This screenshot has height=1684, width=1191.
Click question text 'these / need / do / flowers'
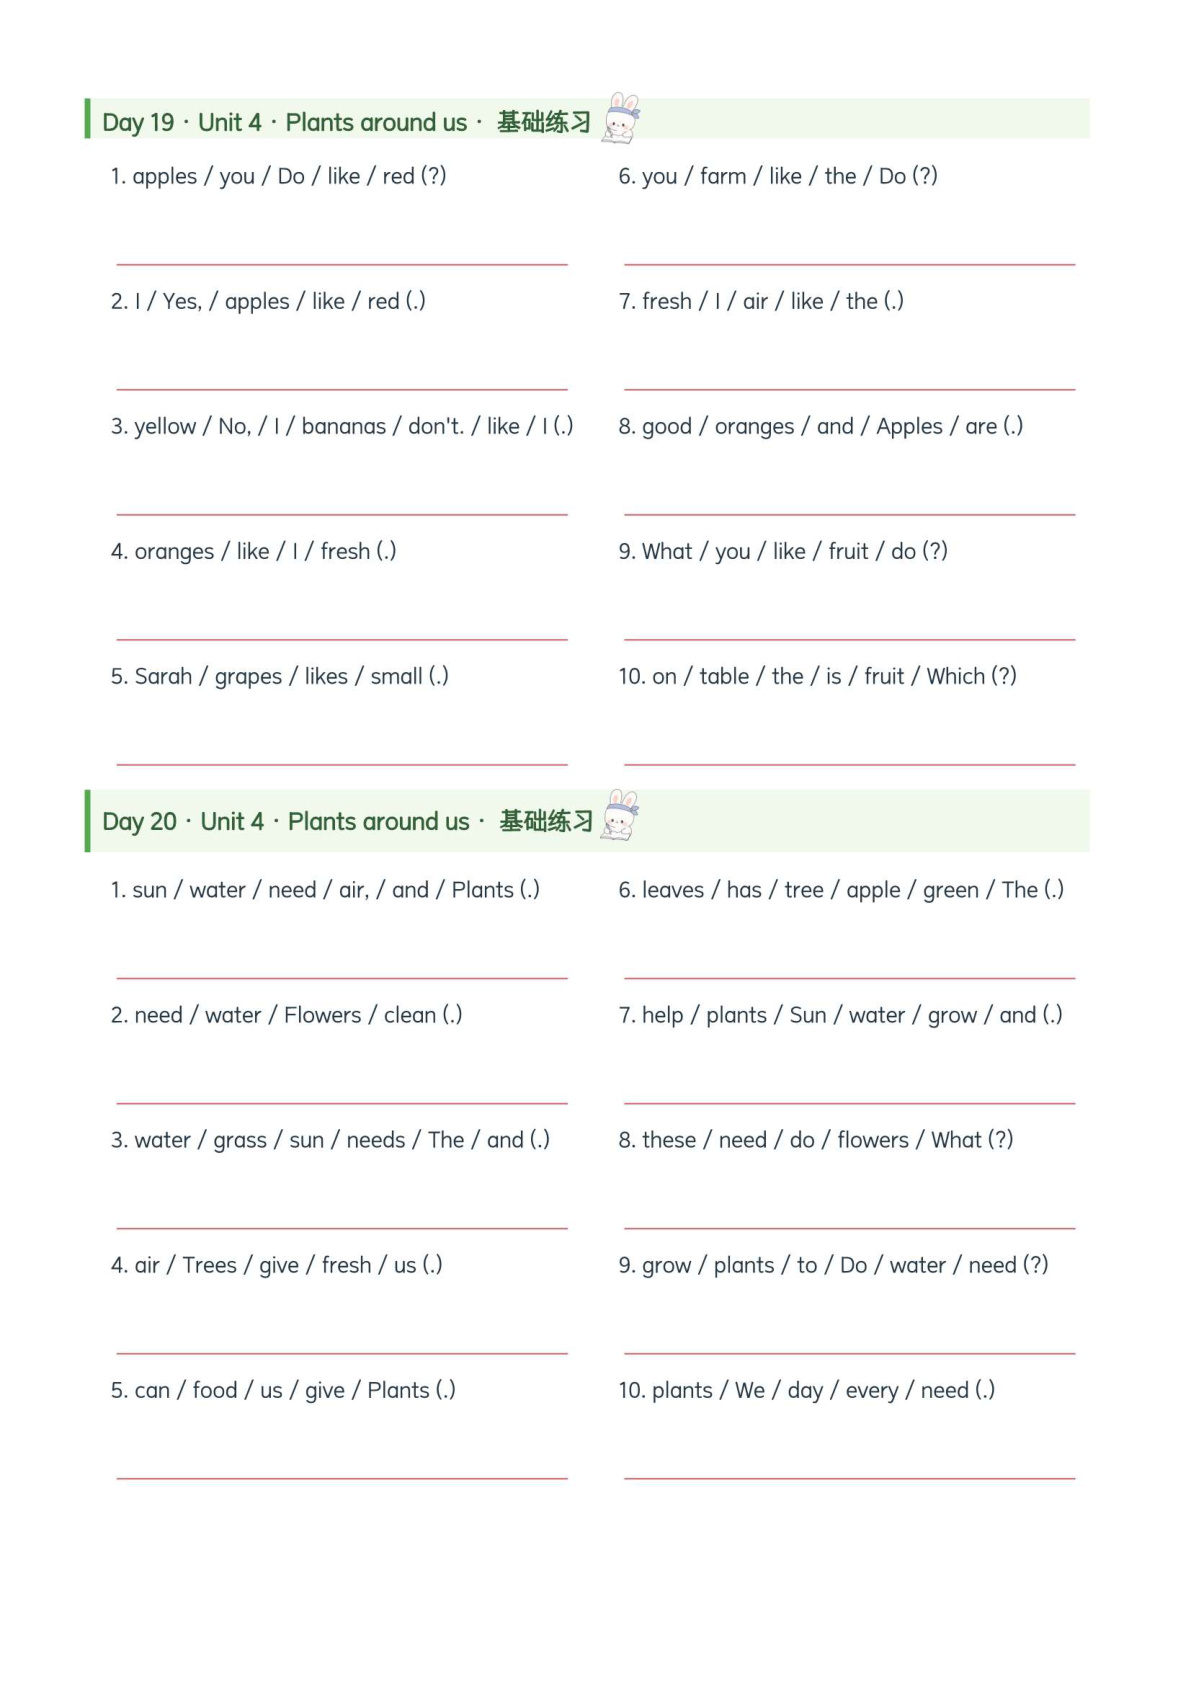pos(816,1141)
